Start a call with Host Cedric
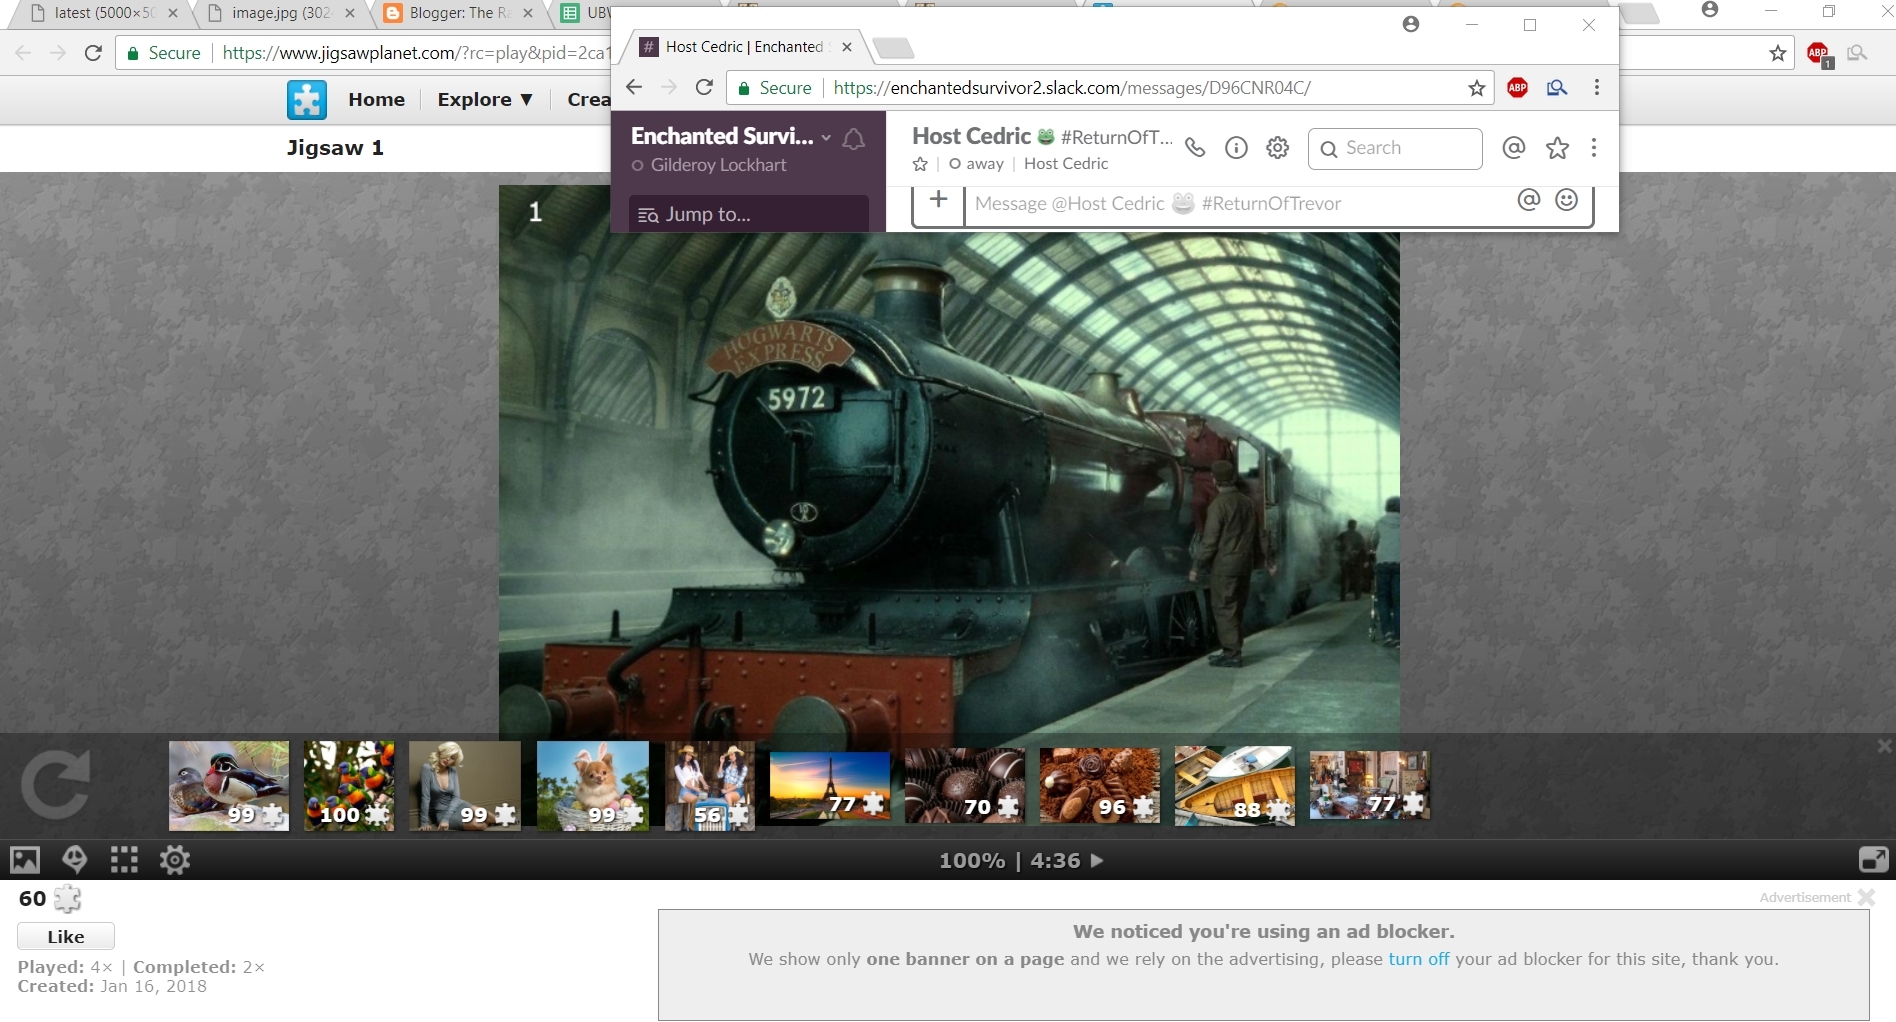The image size is (1896, 1022). click(1195, 148)
